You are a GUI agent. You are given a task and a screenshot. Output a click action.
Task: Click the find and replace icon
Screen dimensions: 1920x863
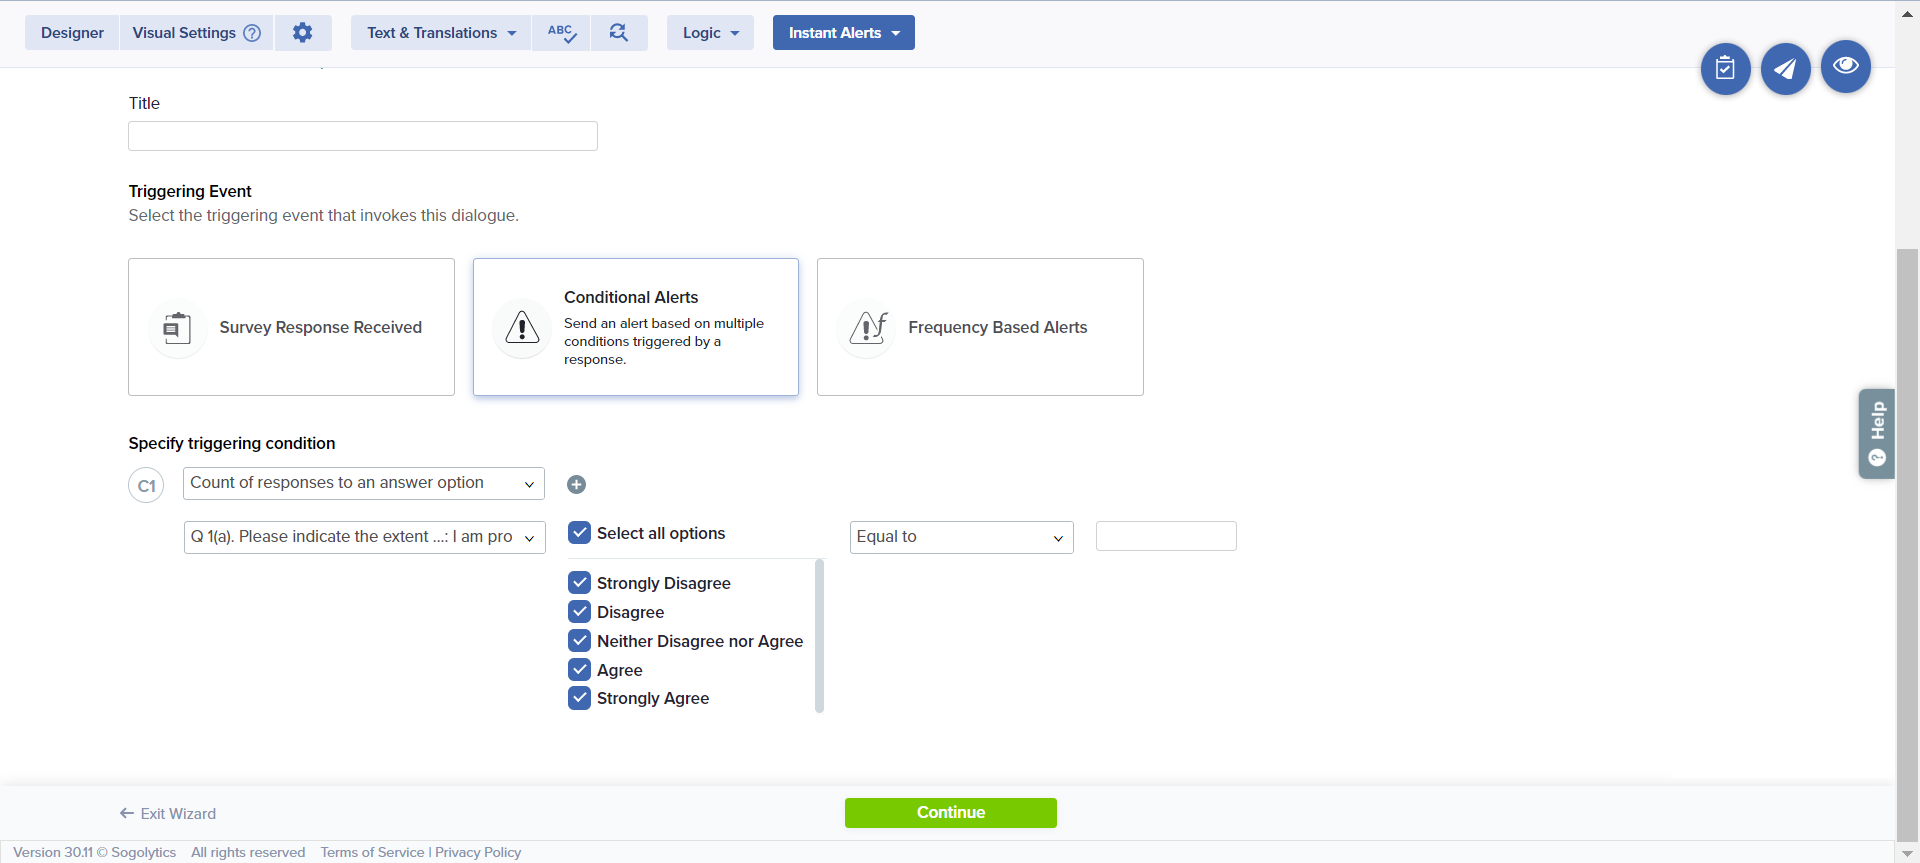click(619, 33)
